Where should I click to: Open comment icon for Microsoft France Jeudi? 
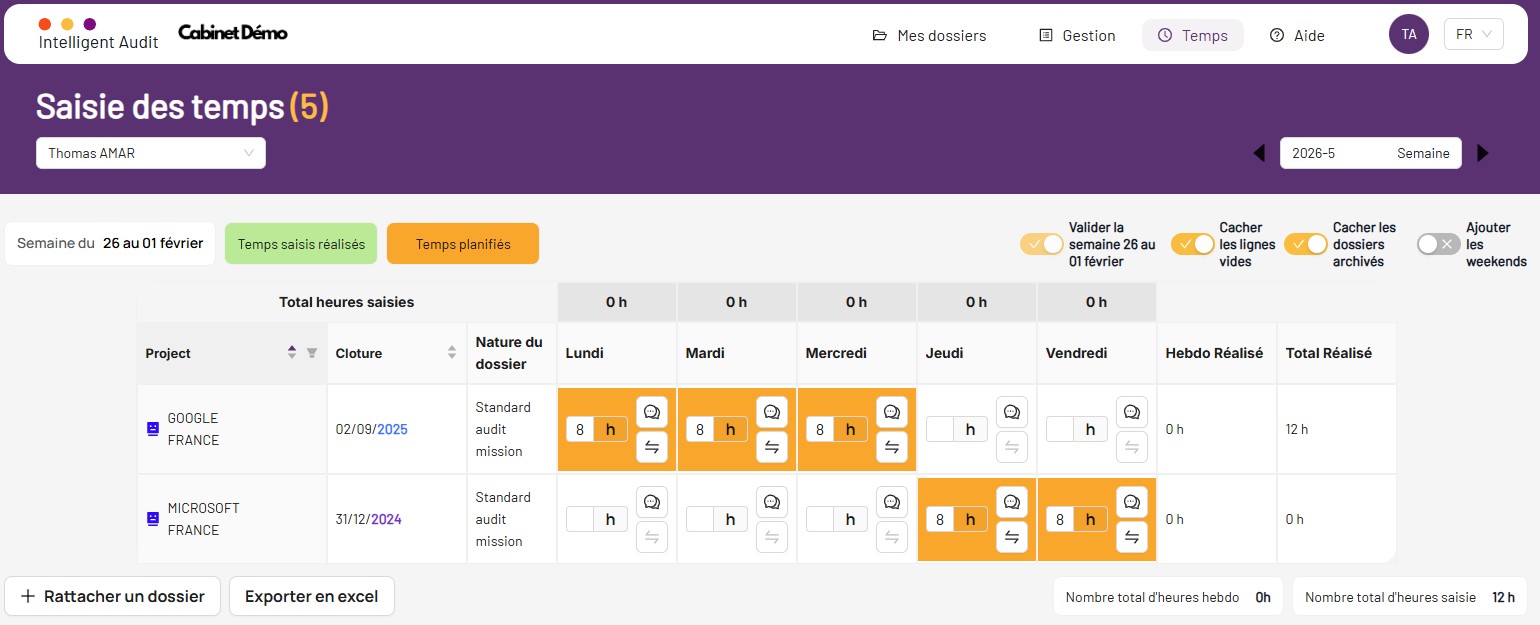pos(1011,502)
